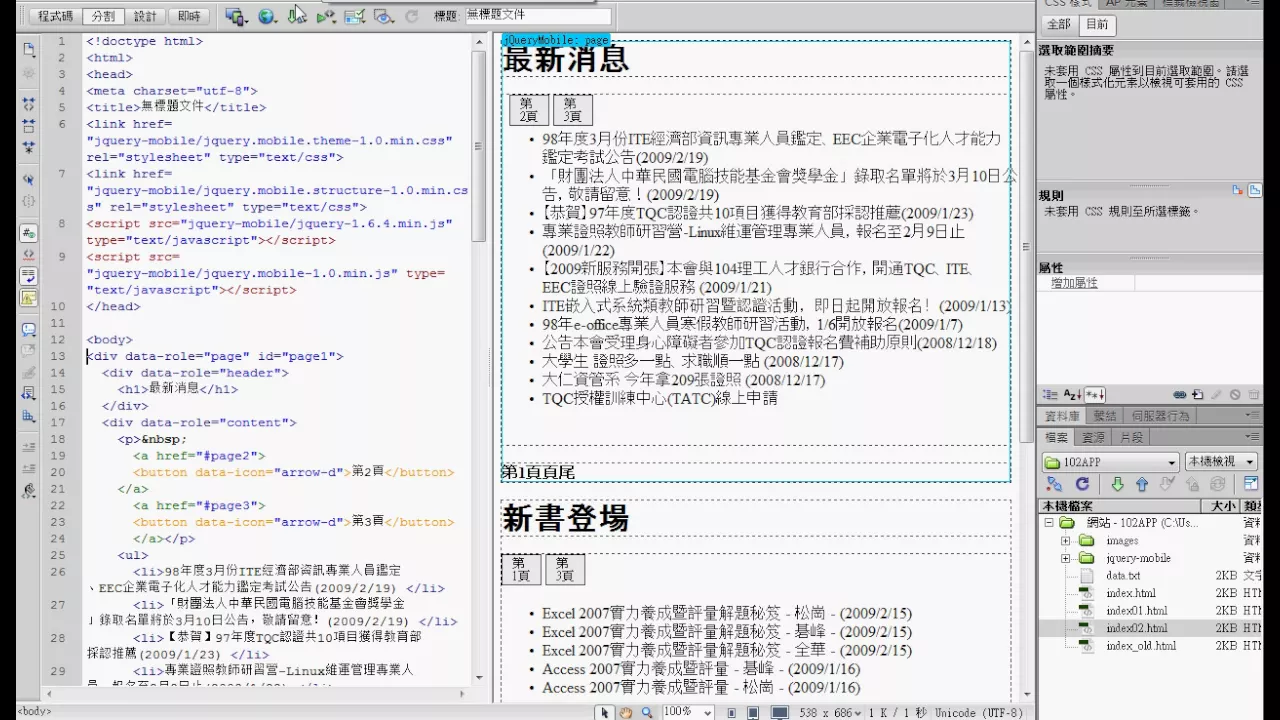Edit the document title field (無標題文件)

tap(538, 16)
